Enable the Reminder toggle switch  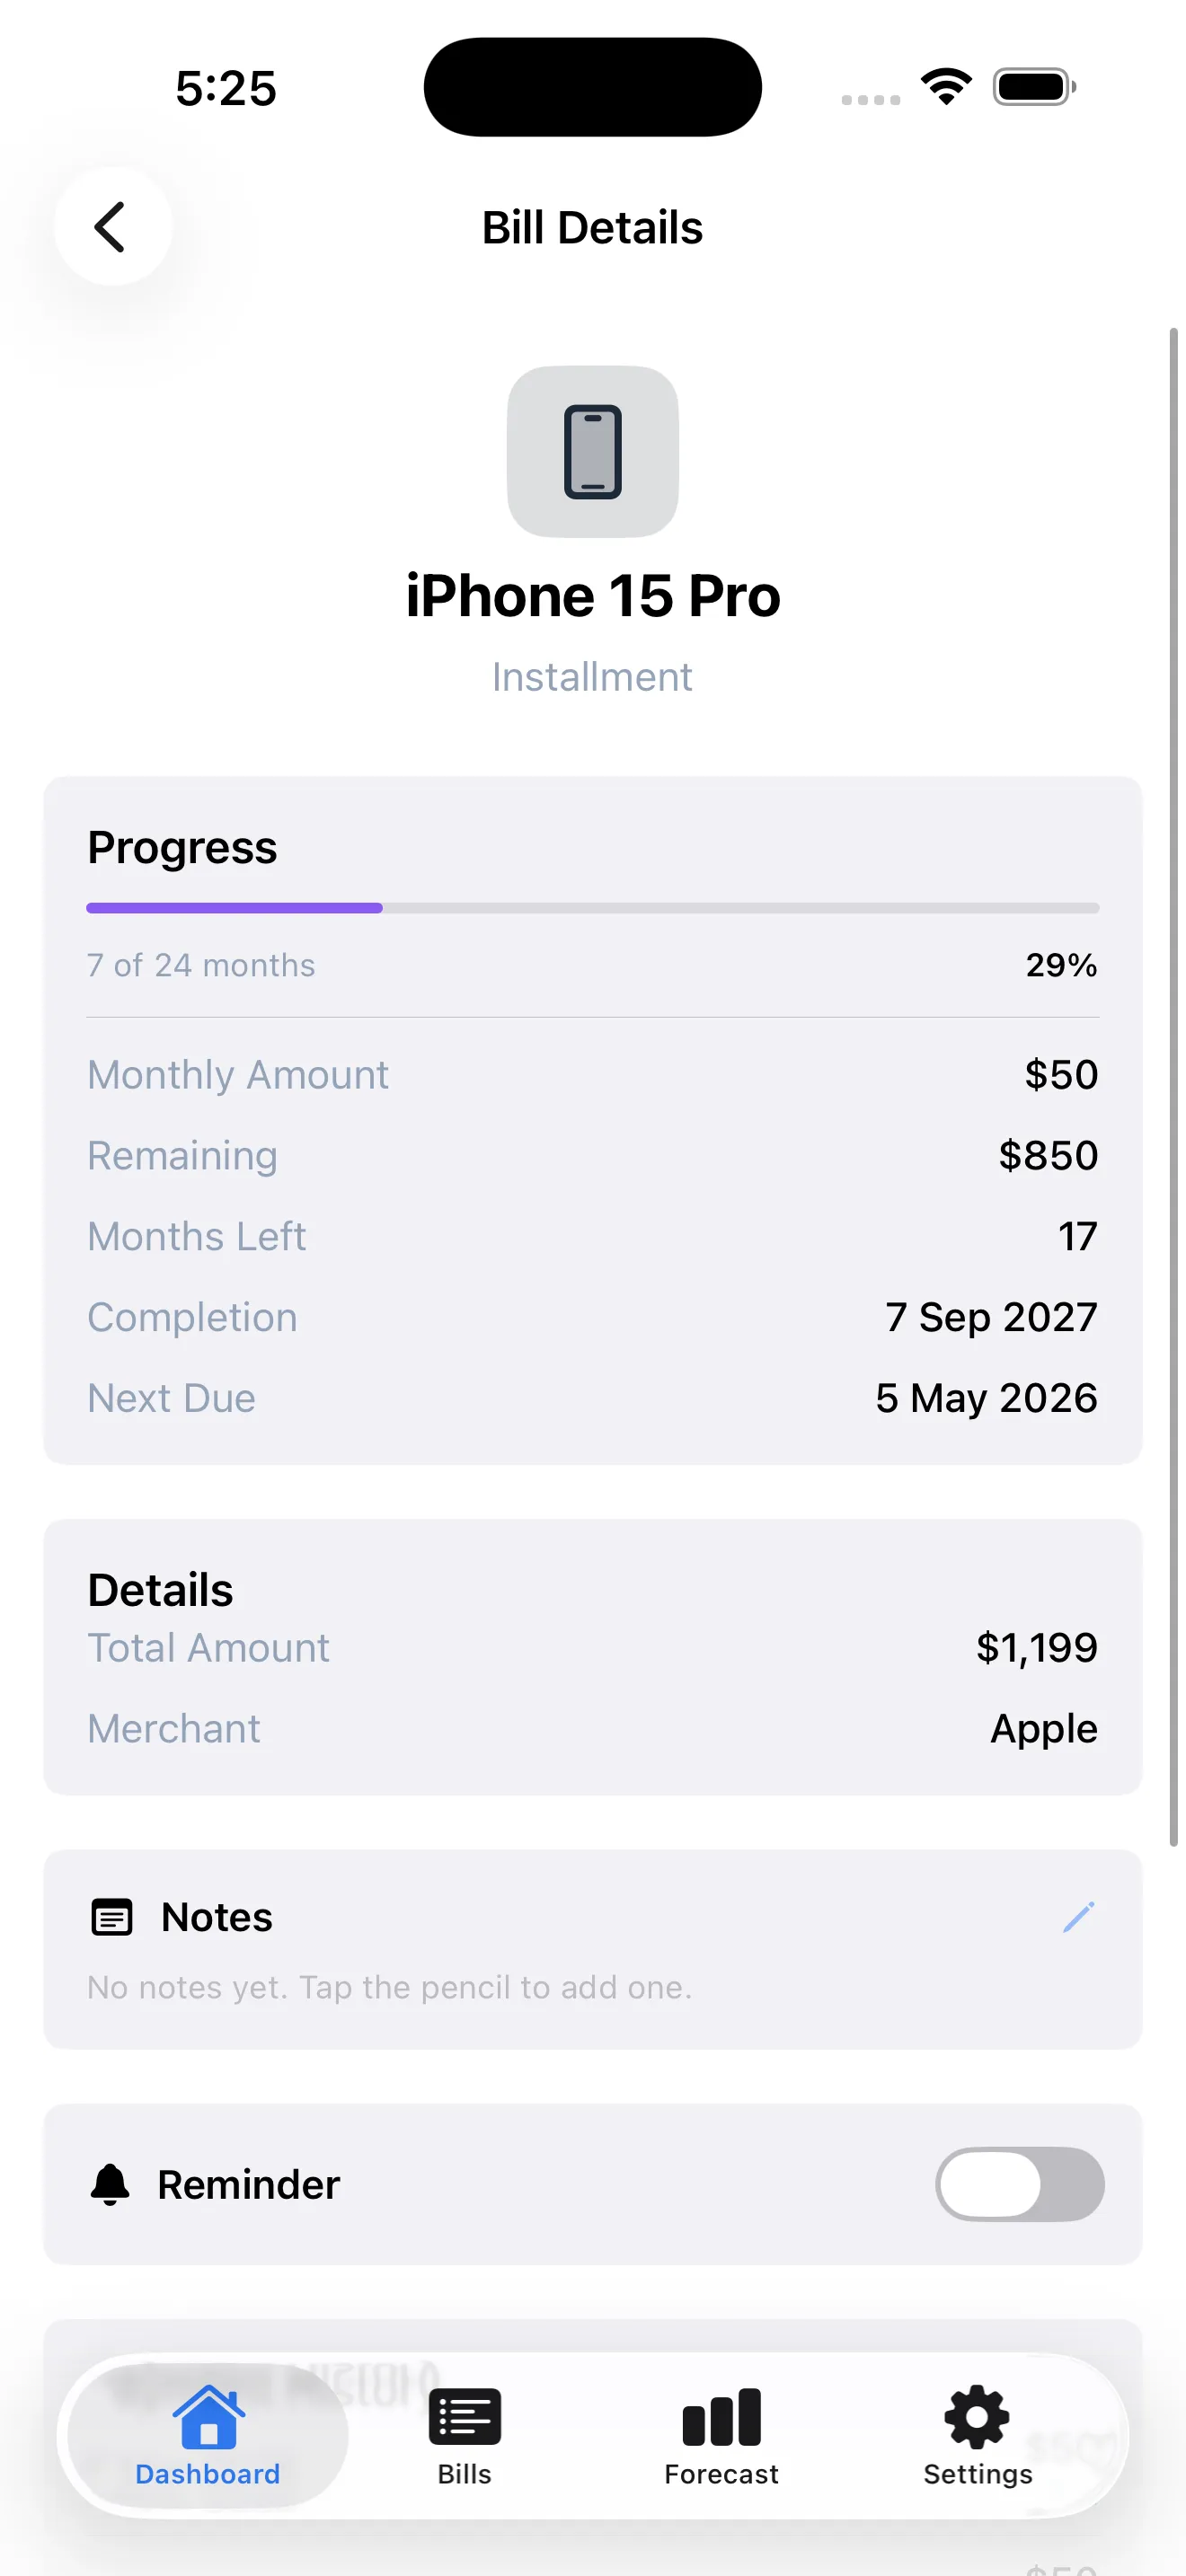[x=1019, y=2184]
